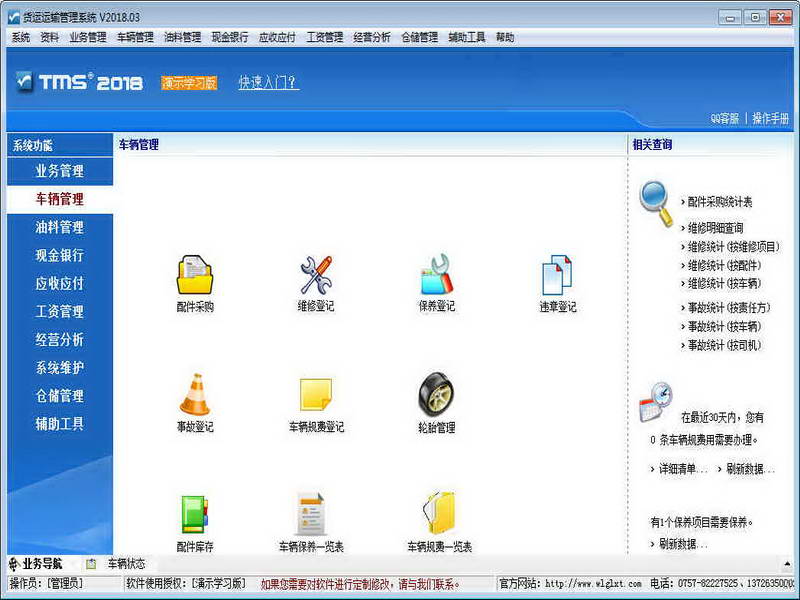Open the 车辆规费一览表 folder icon
Viewport: 800px width, 600px height.
(439, 514)
